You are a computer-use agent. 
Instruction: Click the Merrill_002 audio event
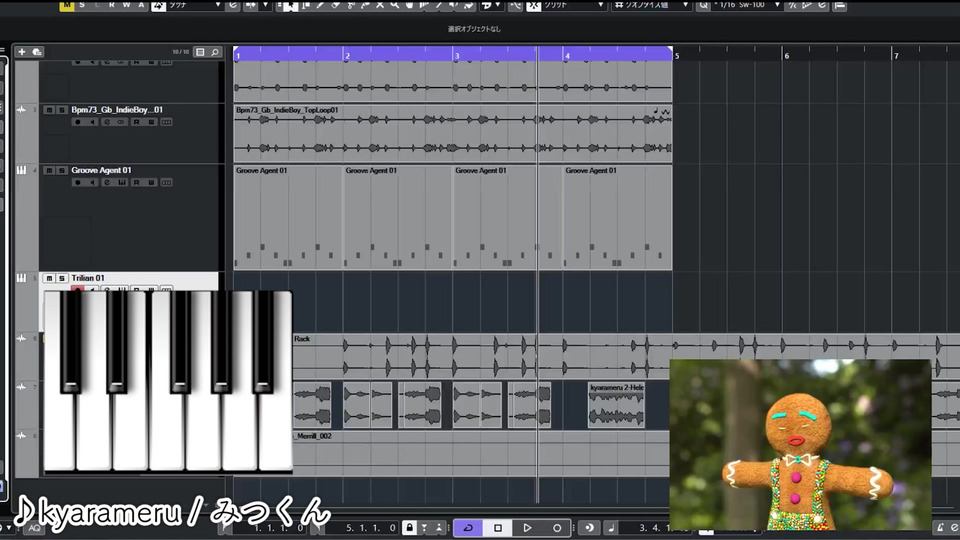tap(481, 453)
